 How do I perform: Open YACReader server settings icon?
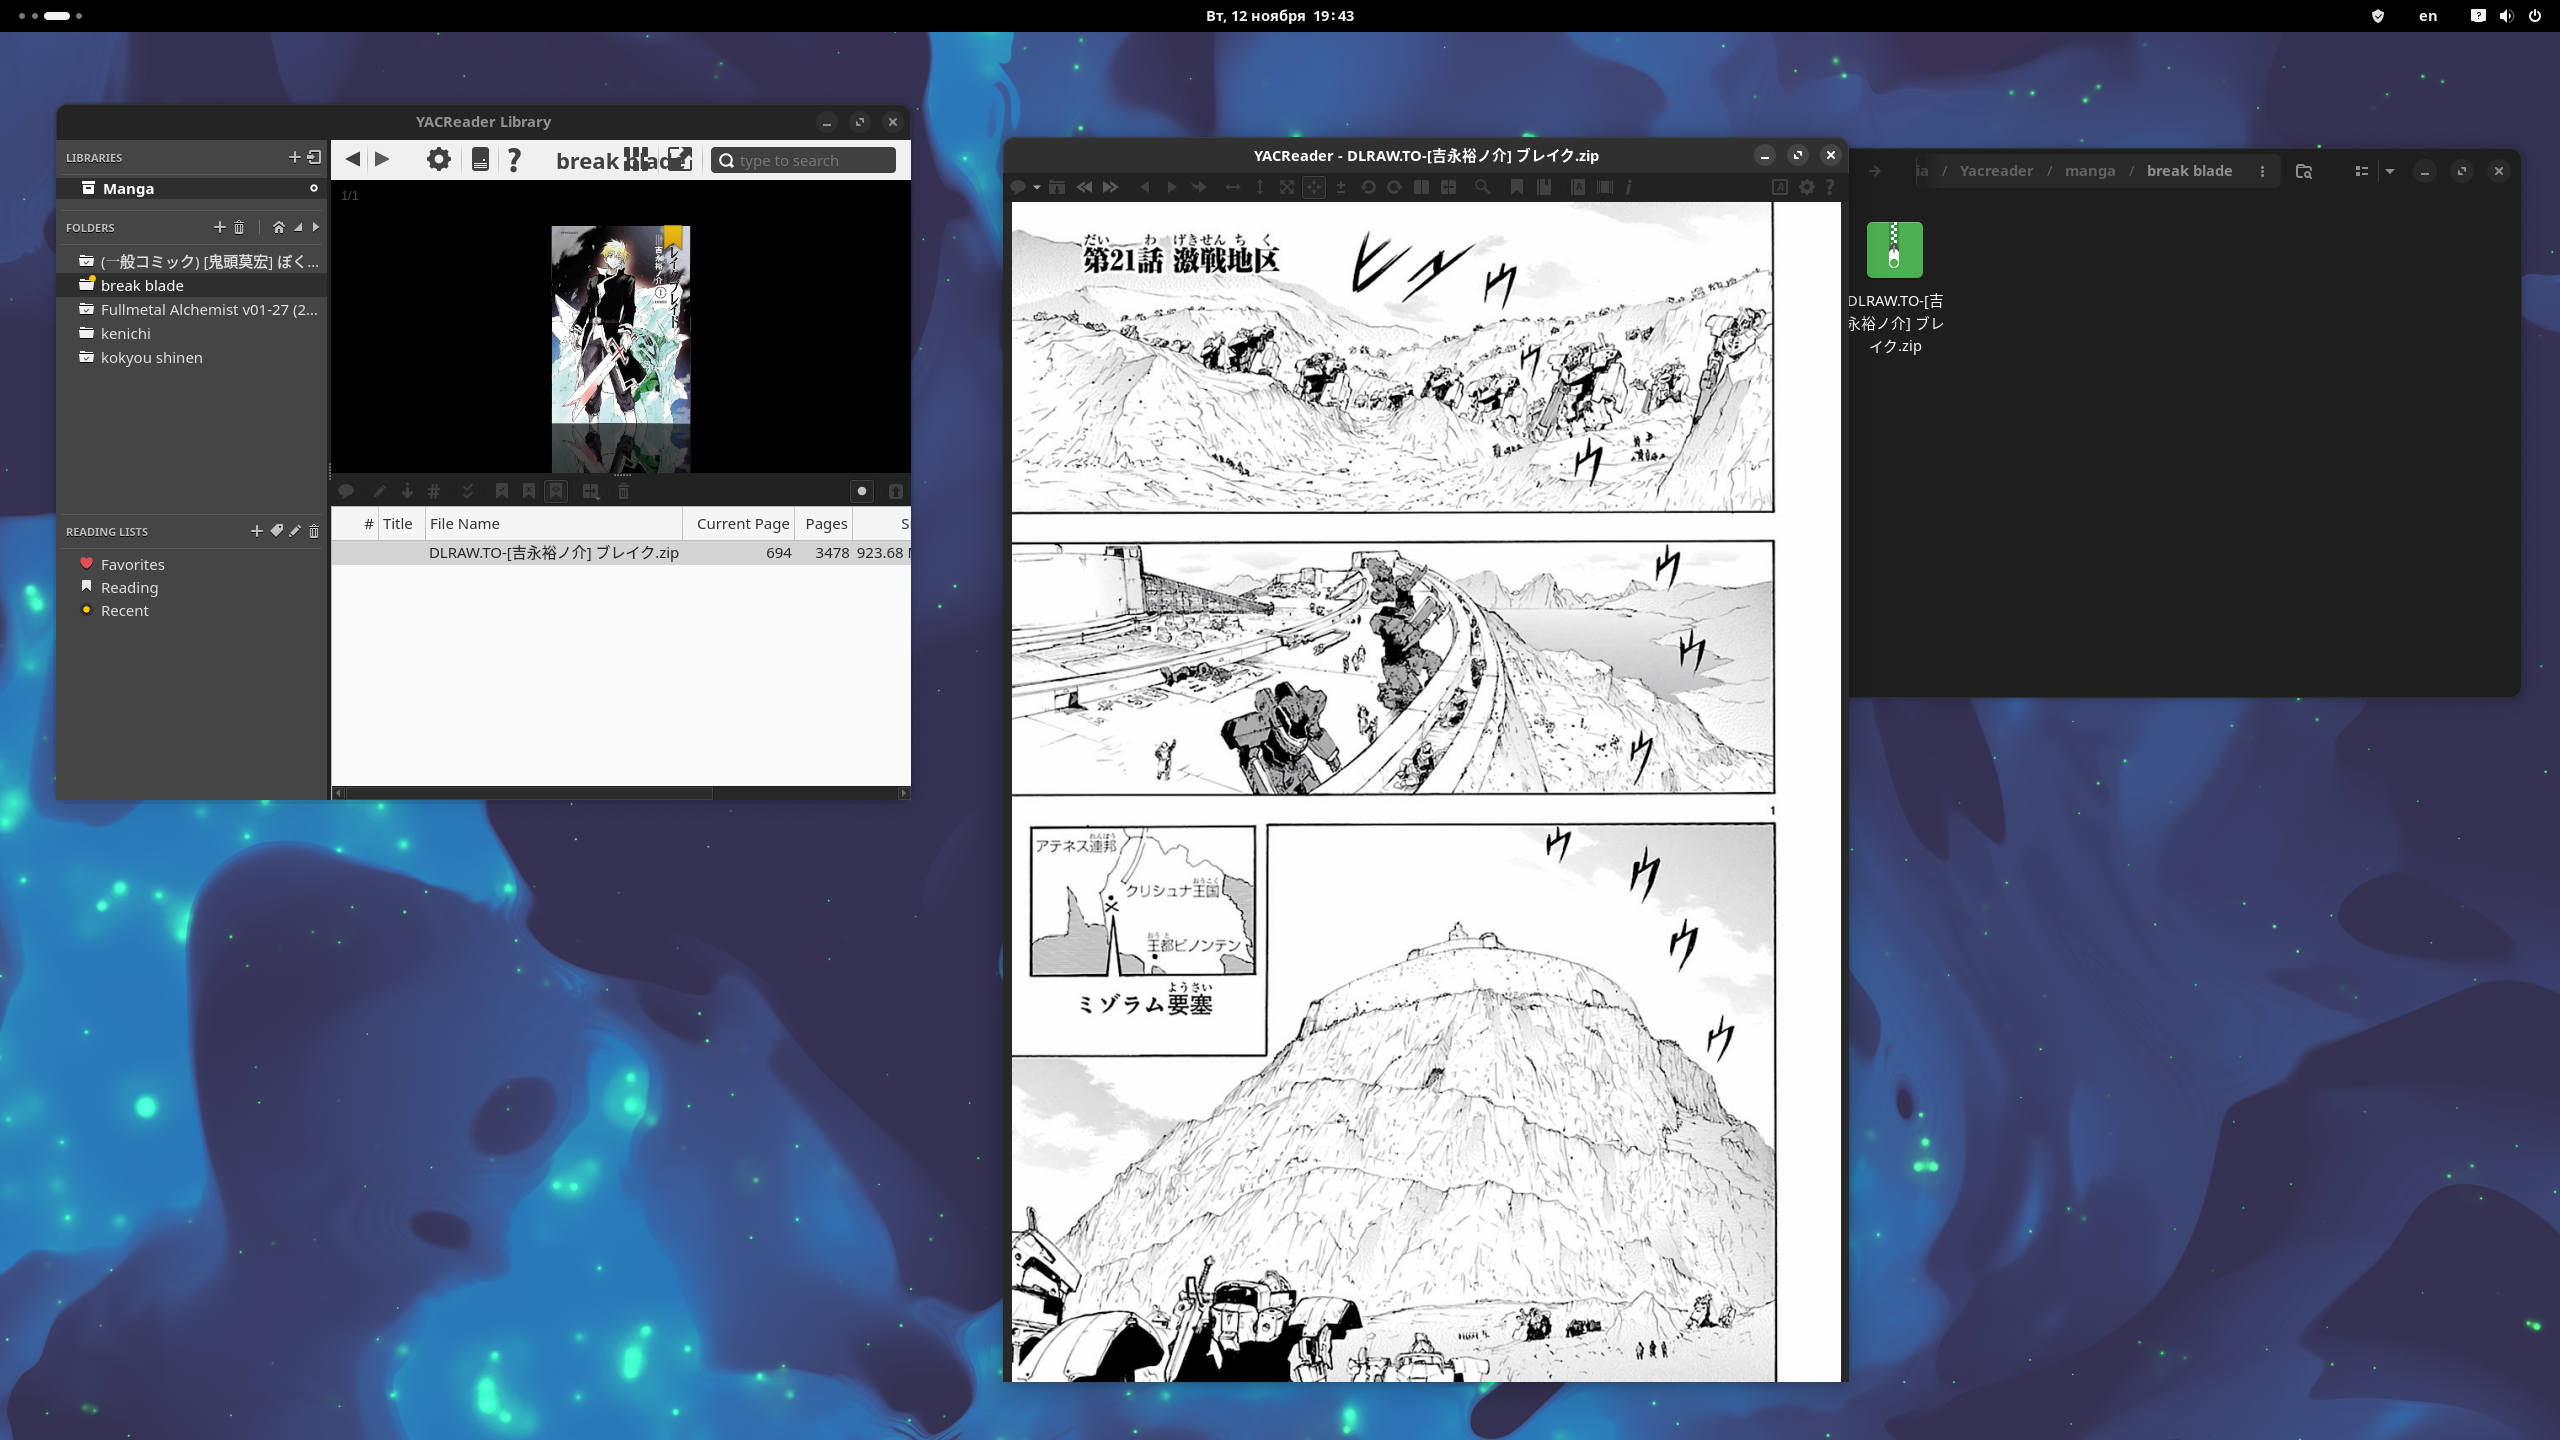[480, 159]
